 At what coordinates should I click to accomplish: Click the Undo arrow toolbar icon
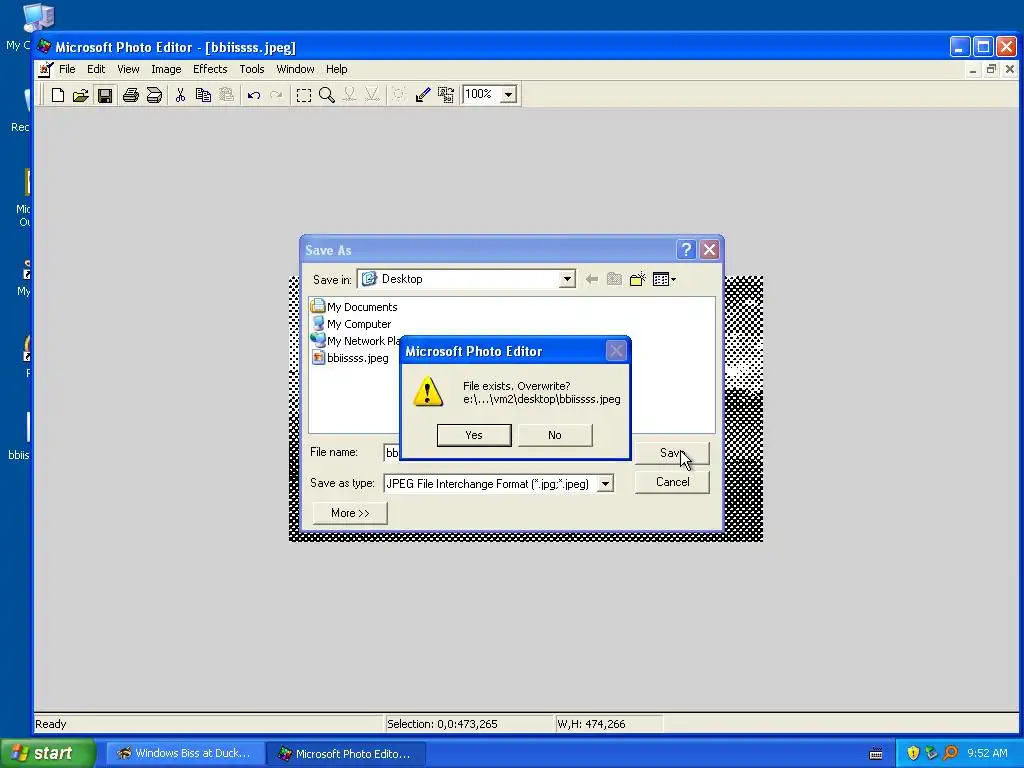[x=253, y=95]
